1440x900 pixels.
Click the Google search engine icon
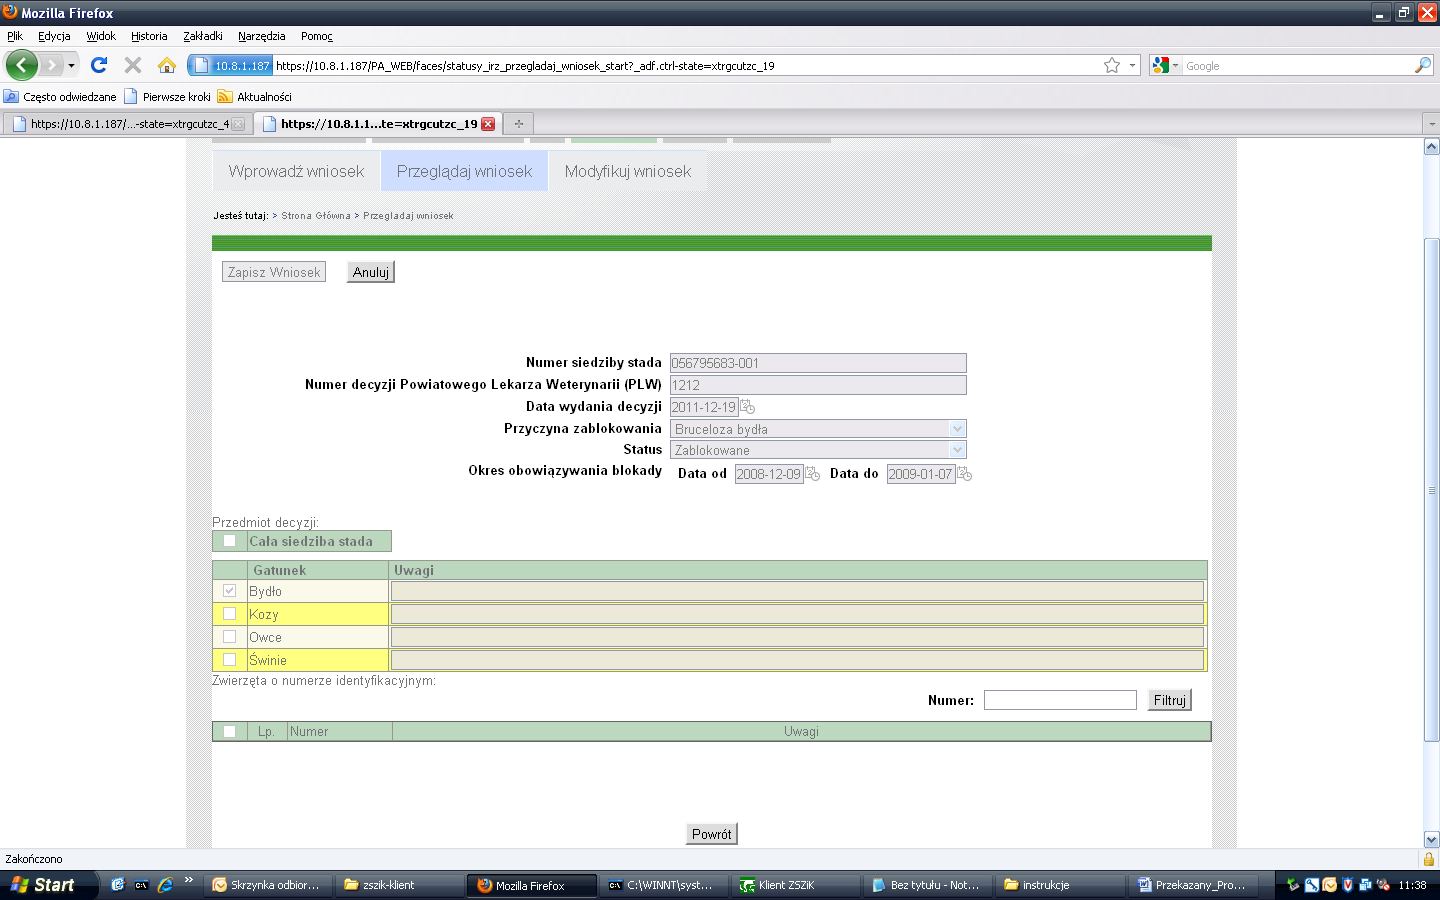1160,65
